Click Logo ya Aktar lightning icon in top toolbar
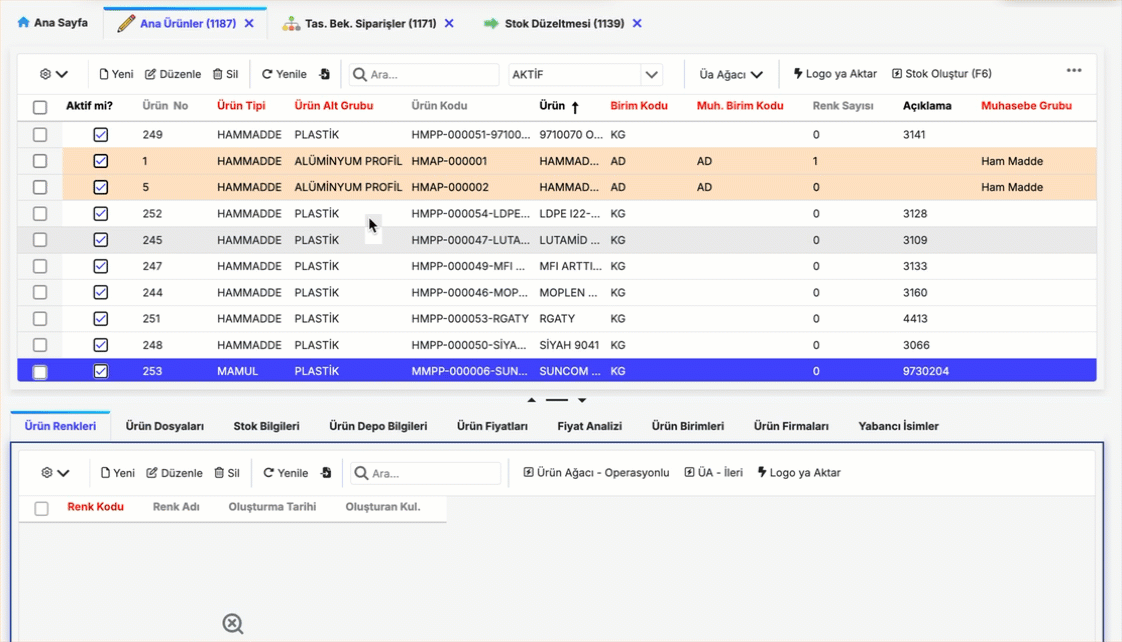 pyautogui.click(x=835, y=74)
